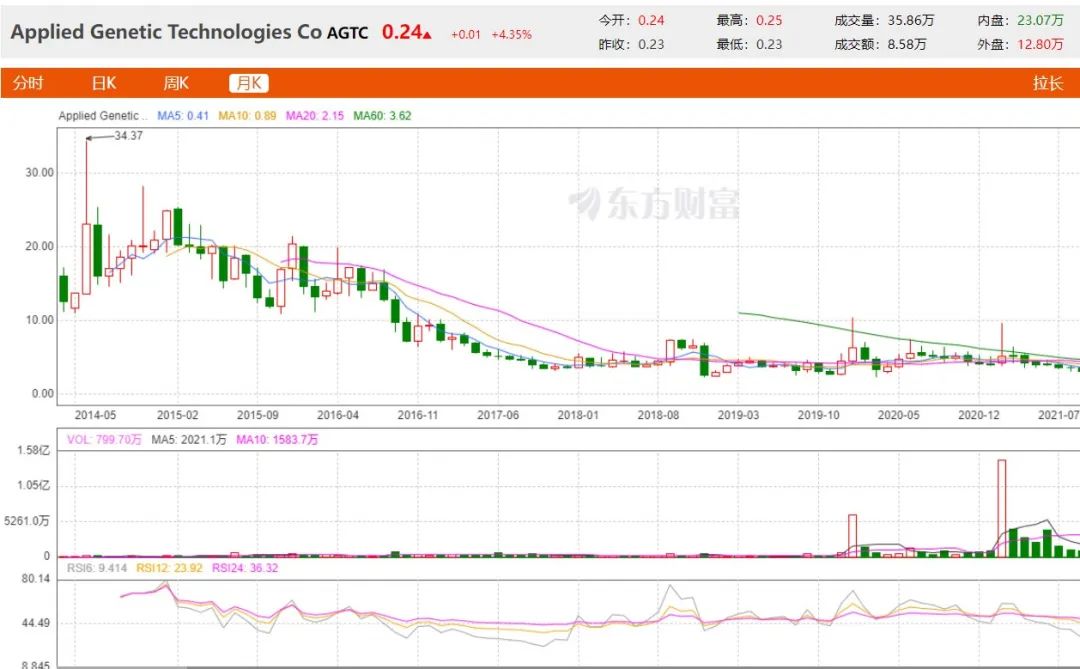Click the 2019-10 date axis label
The height and width of the screenshot is (669, 1080).
pyautogui.click(x=818, y=415)
